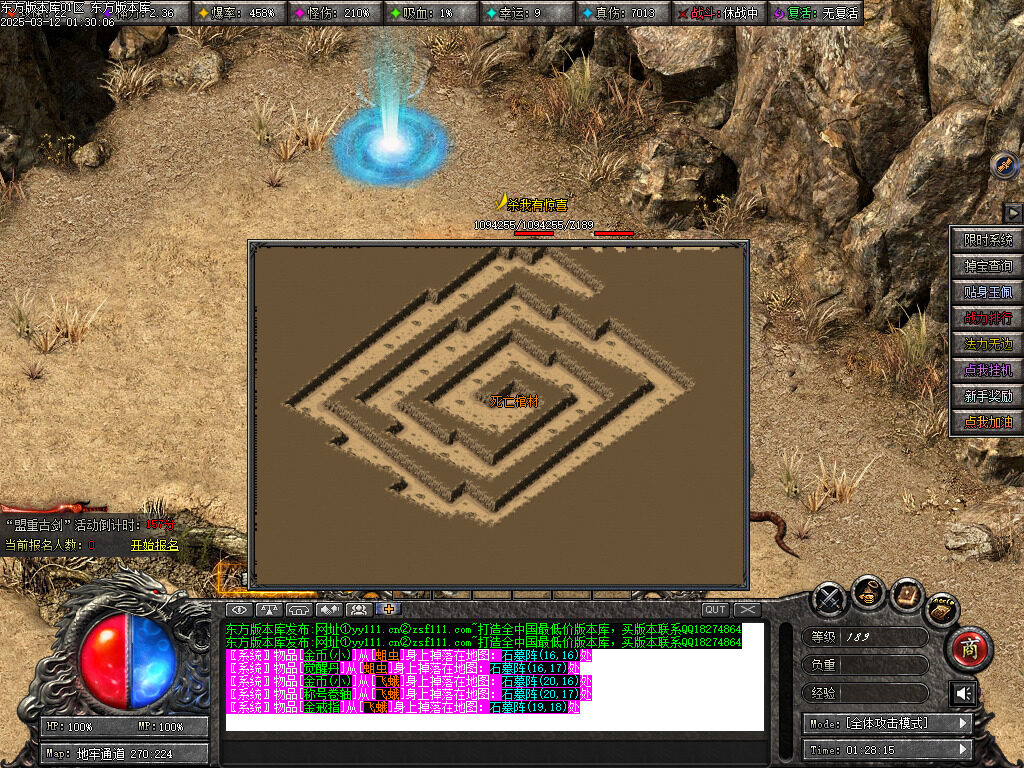Screen dimensions: 1024x768
Task: Claim rewards via 新手奖励 button
Action: click(987, 396)
